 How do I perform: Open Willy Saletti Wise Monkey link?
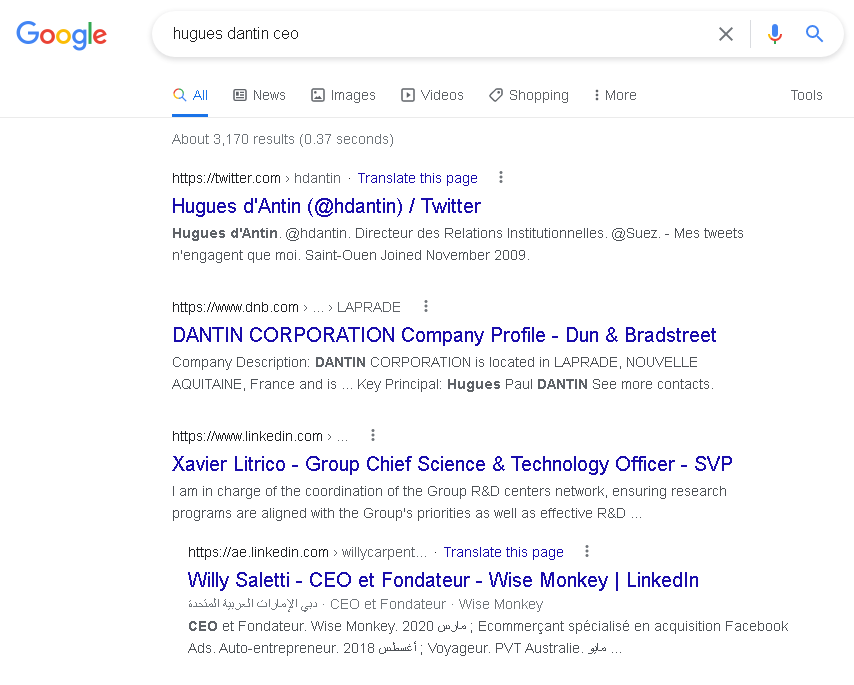[x=443, y=580]
